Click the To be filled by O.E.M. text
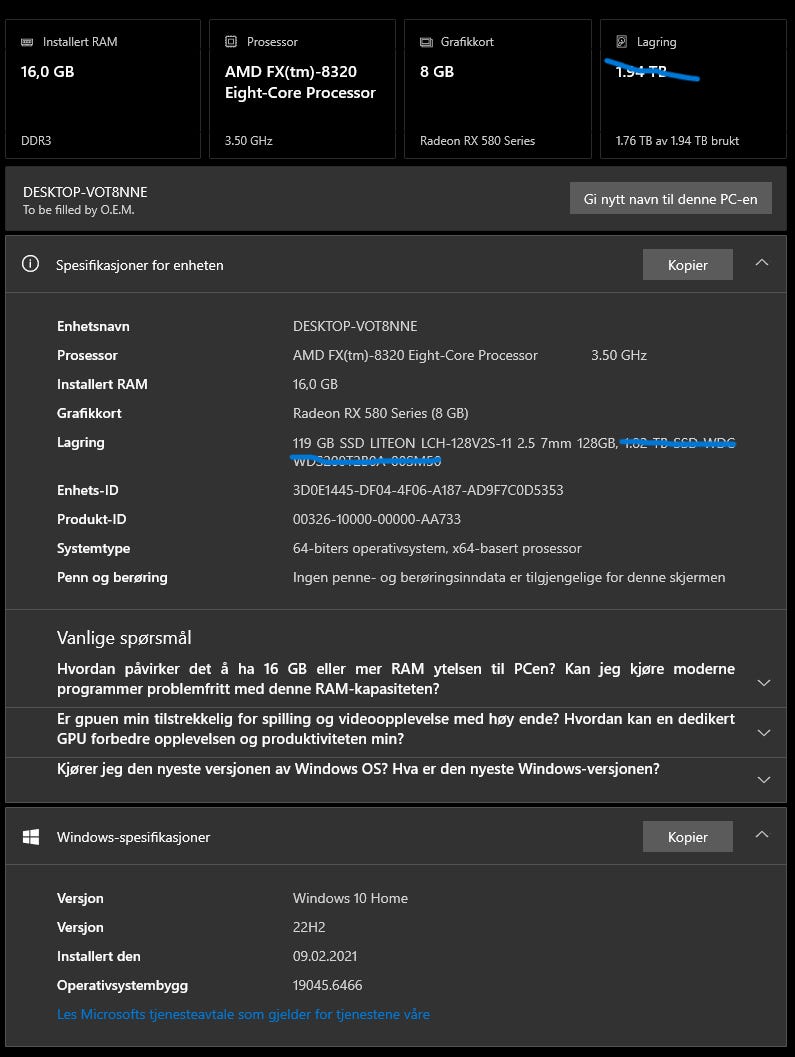795x1057 pixels. 79,210
